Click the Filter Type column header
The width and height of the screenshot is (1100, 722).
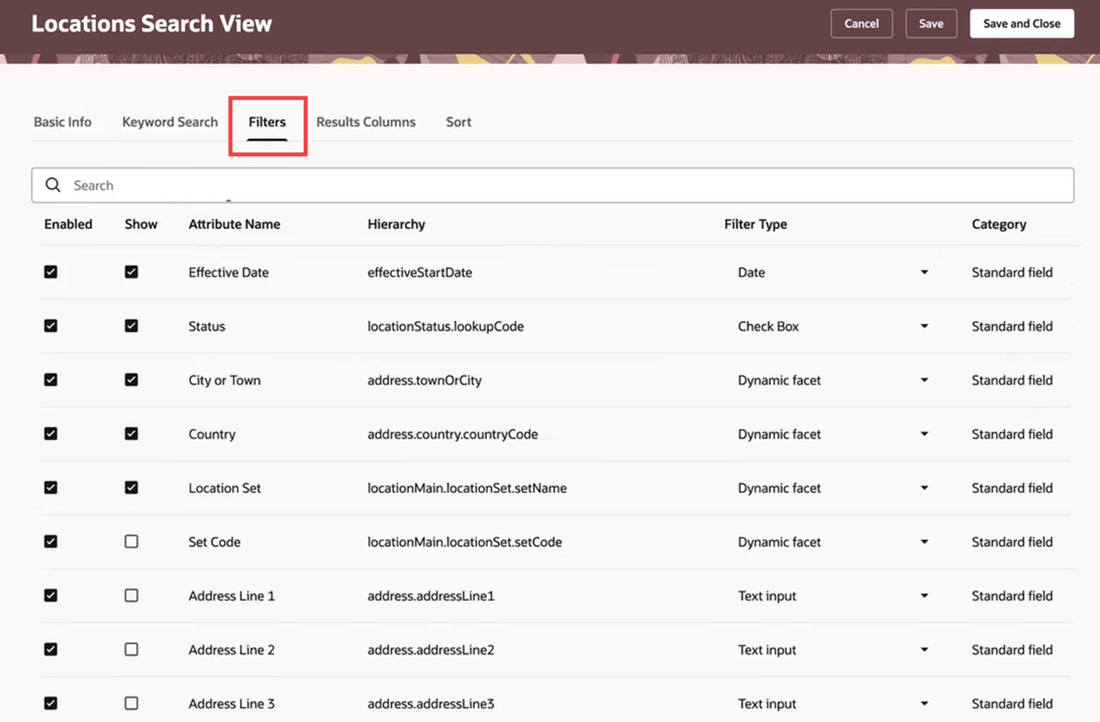(x=756, y=225)
